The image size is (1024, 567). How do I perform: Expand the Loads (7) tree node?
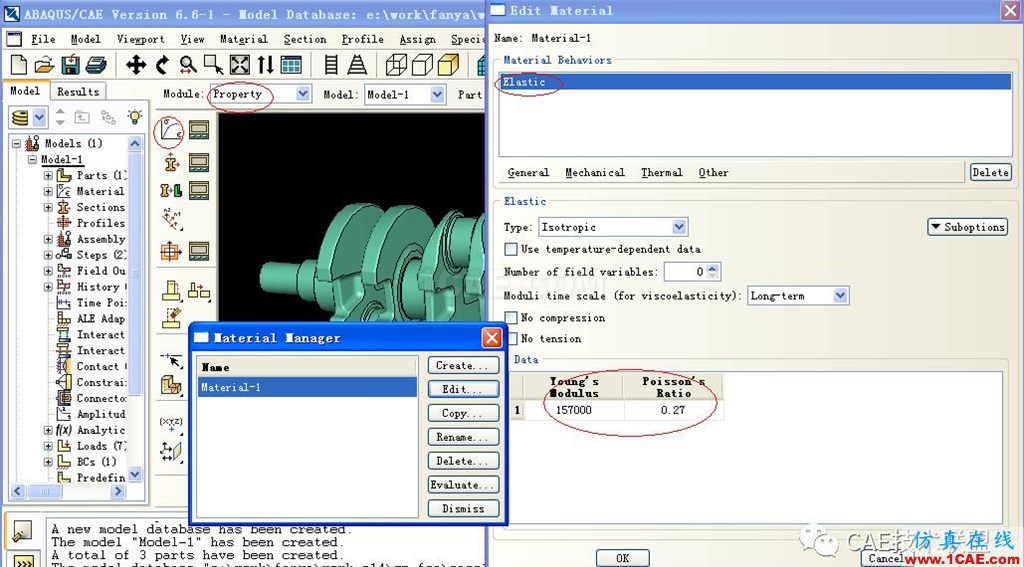[x=48, y=446]
